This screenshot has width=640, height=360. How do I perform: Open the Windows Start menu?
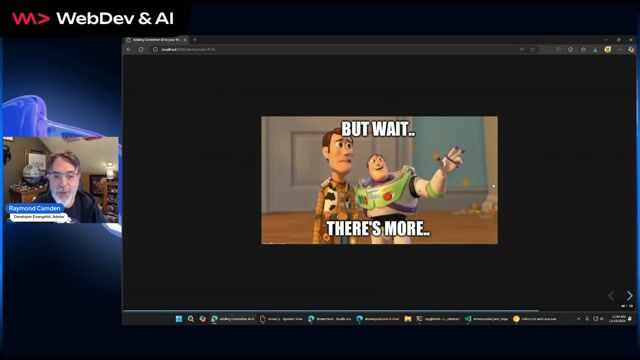click(179, 319)
